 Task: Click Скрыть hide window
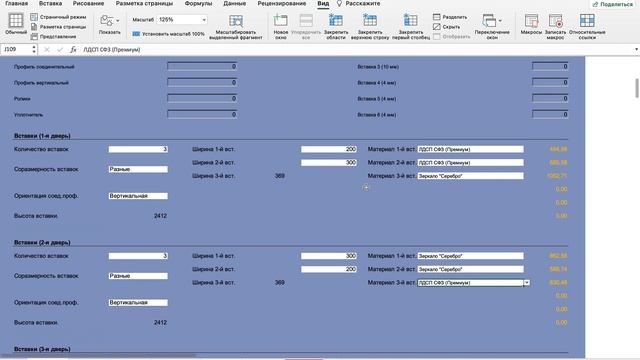click(x=447, y=27)
